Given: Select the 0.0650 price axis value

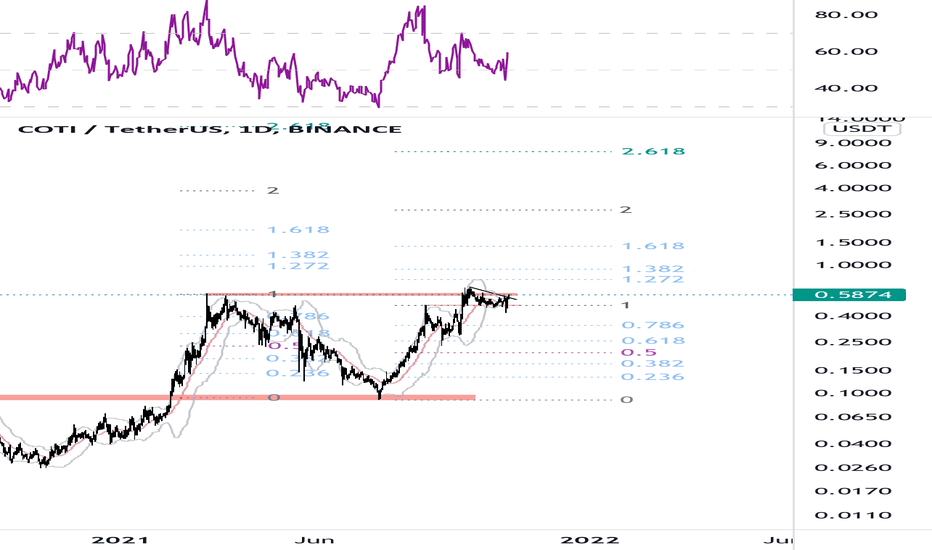Looking at the screenshot, I should pos(853,417).
